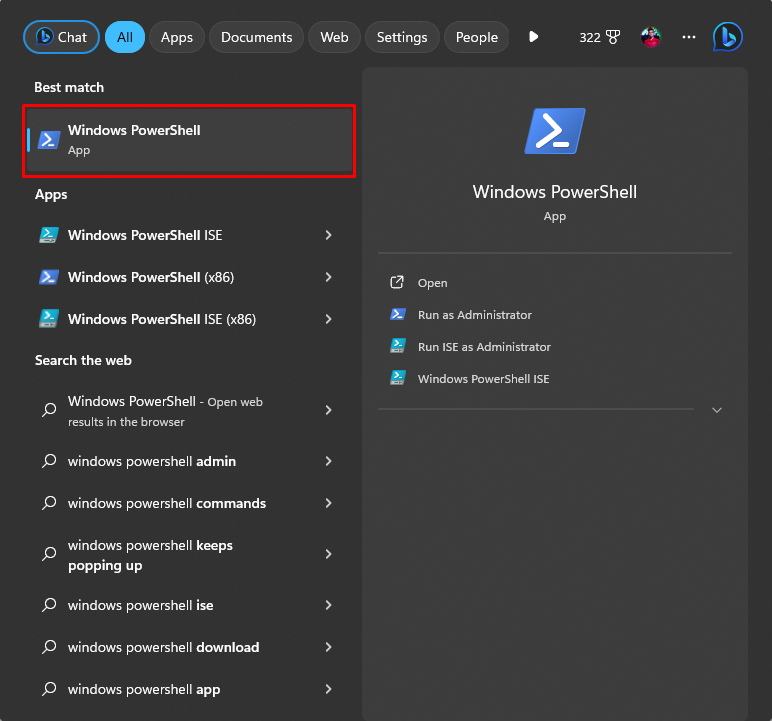The image size is (772, 721).
Task: Switch to the Web filter tab
Action: [334, 37]
